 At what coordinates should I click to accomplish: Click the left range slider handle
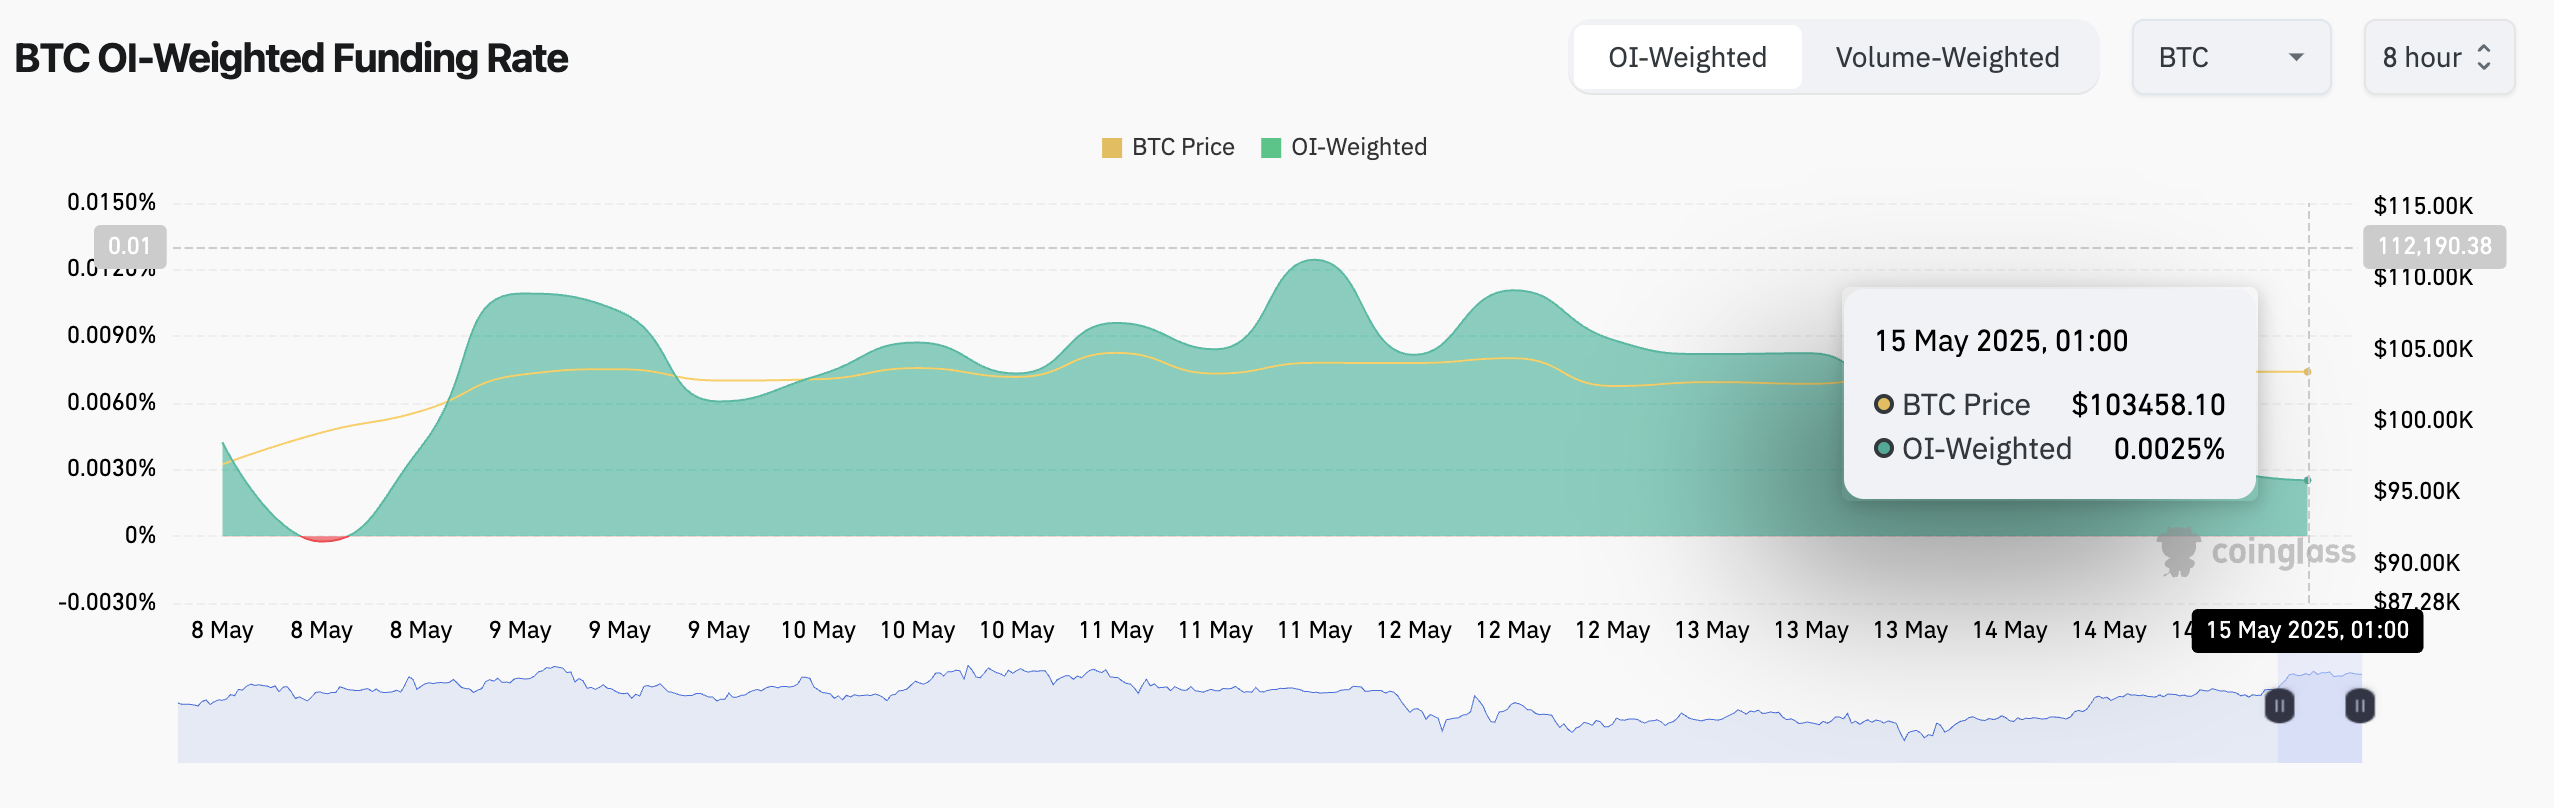(2279, 706)
